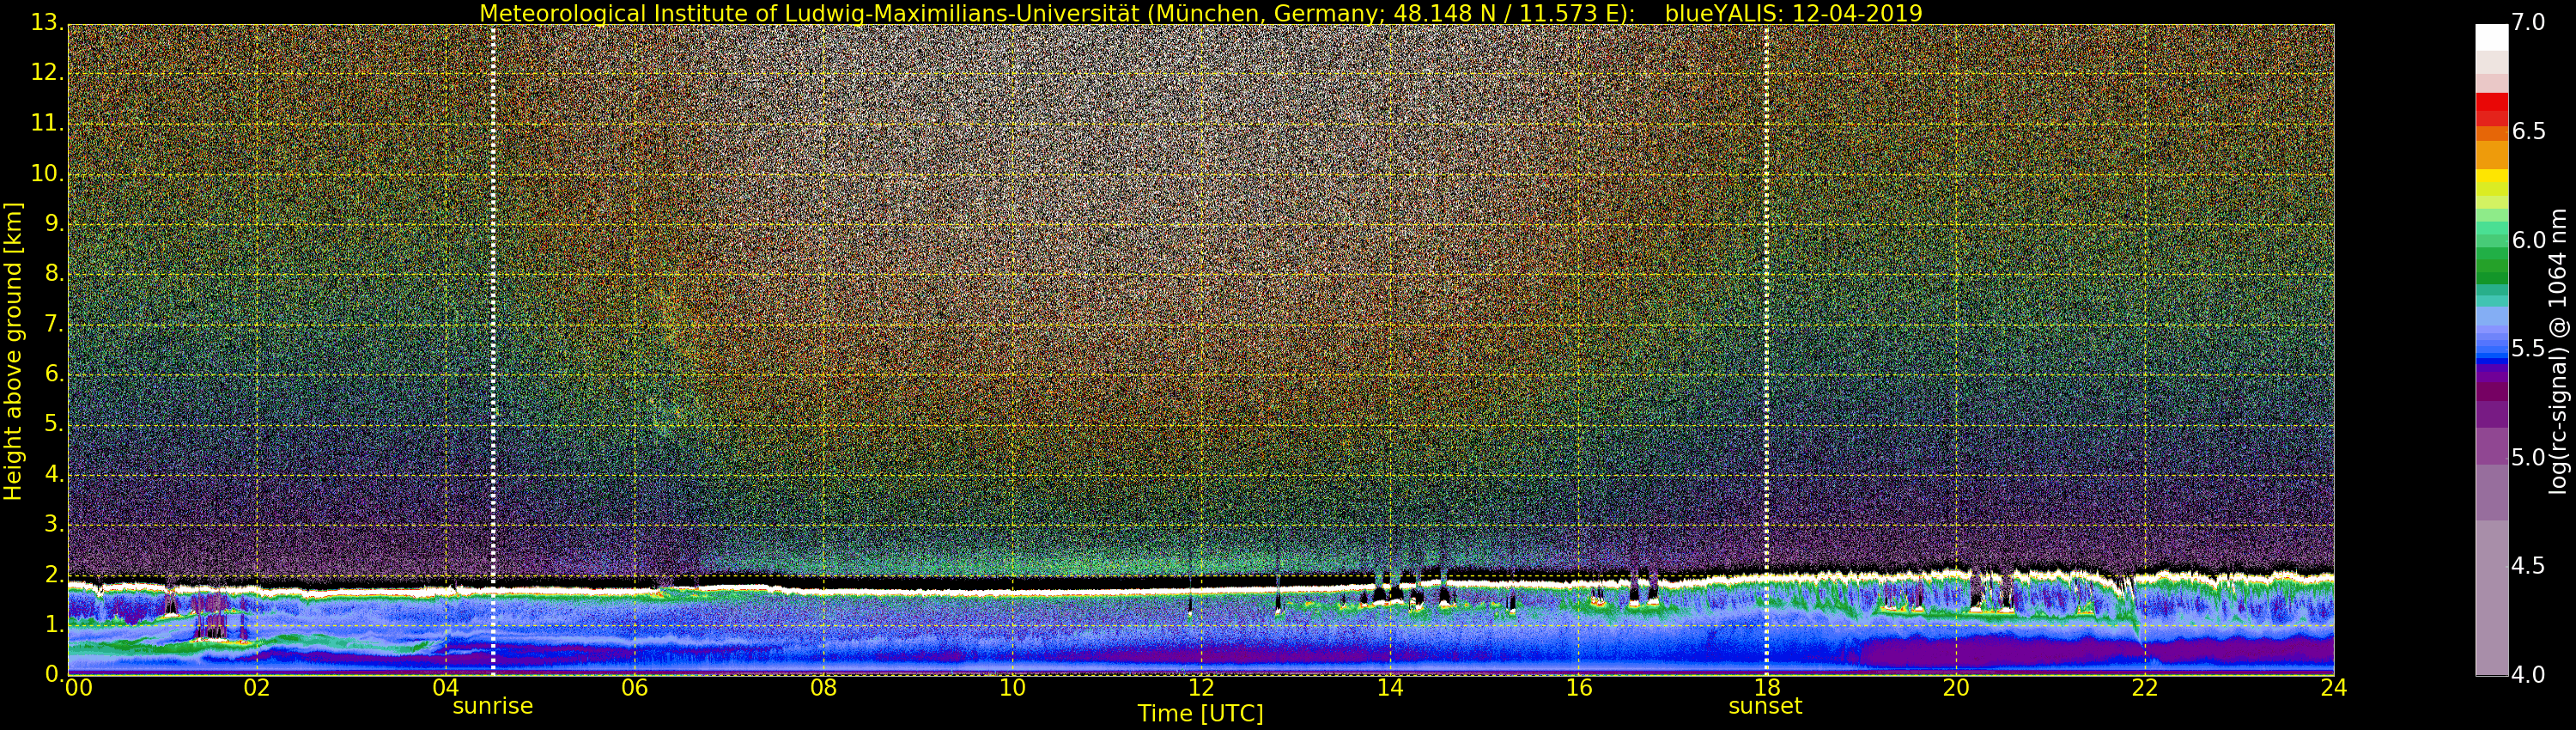
Task: Click the white dotted sunset marker line
Action: point(1766,349)
